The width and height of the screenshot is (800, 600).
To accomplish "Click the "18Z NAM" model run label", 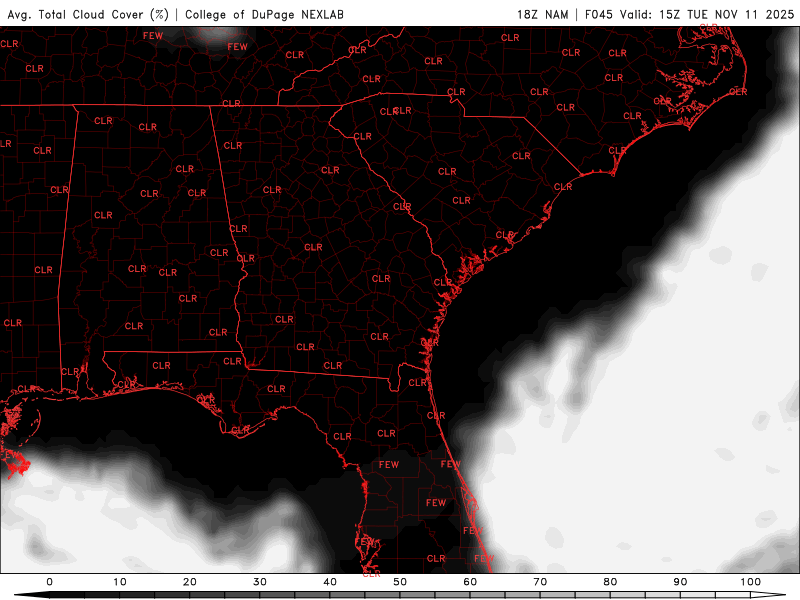I will click(x=542, y=14).
